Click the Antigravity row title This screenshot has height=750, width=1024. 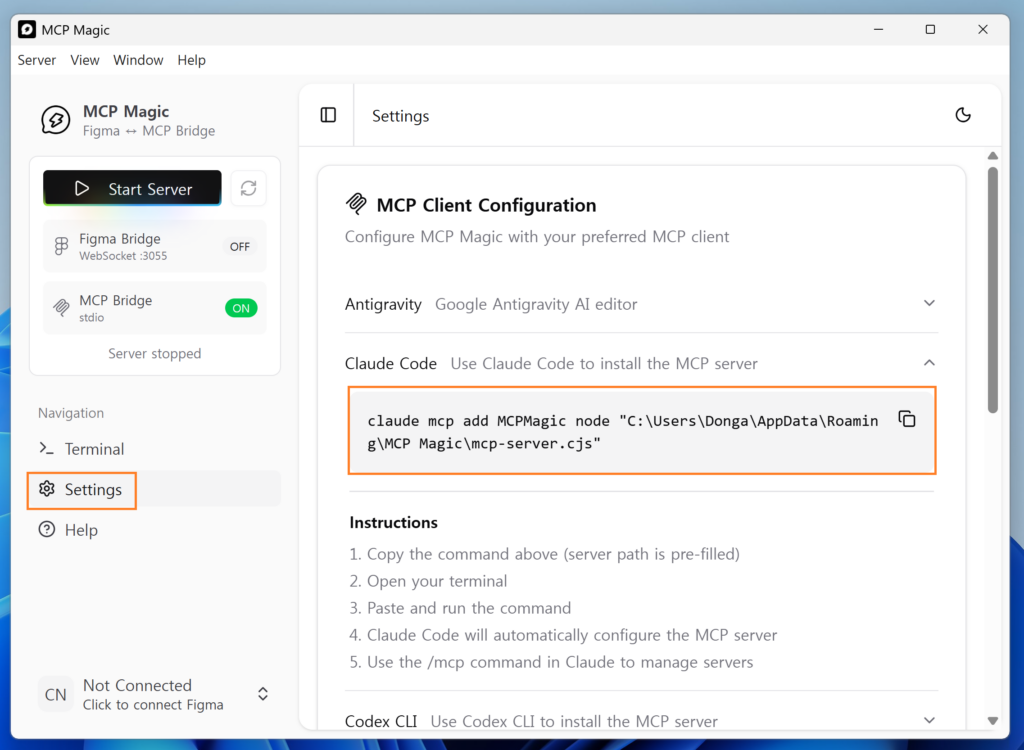[383, 304]
